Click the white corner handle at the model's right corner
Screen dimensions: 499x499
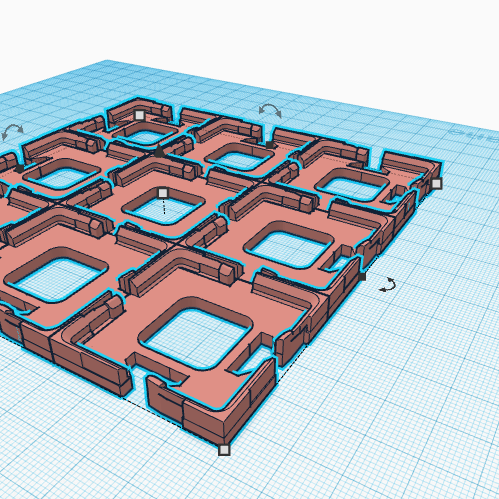437,184
